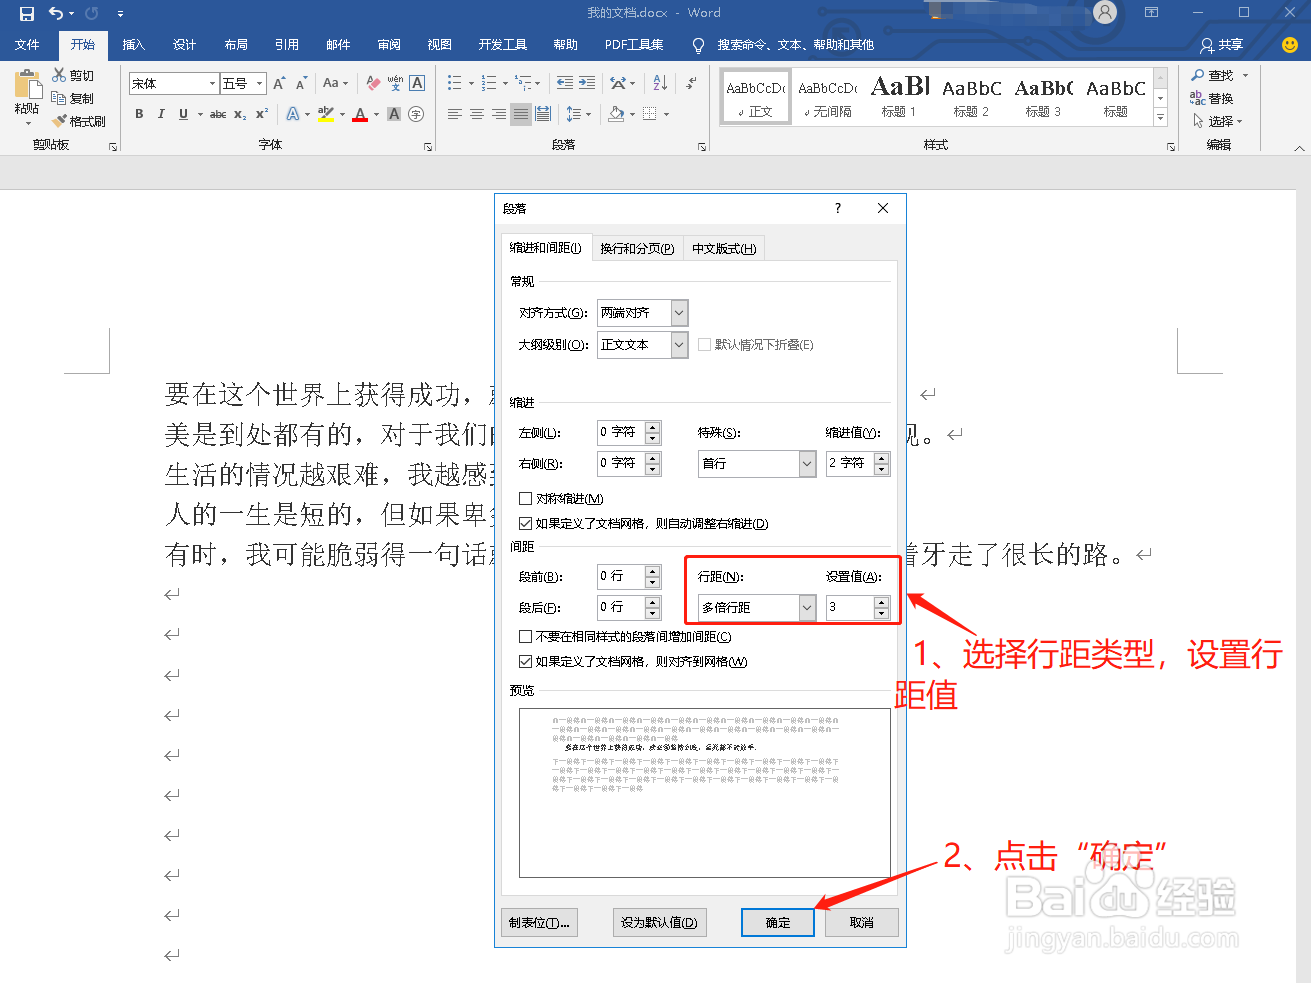Uncheck 如果定义了文档网格，则对齐到网格 checkbox
The width and height of the screenshot is (1311, 983).
coord(525,661)
